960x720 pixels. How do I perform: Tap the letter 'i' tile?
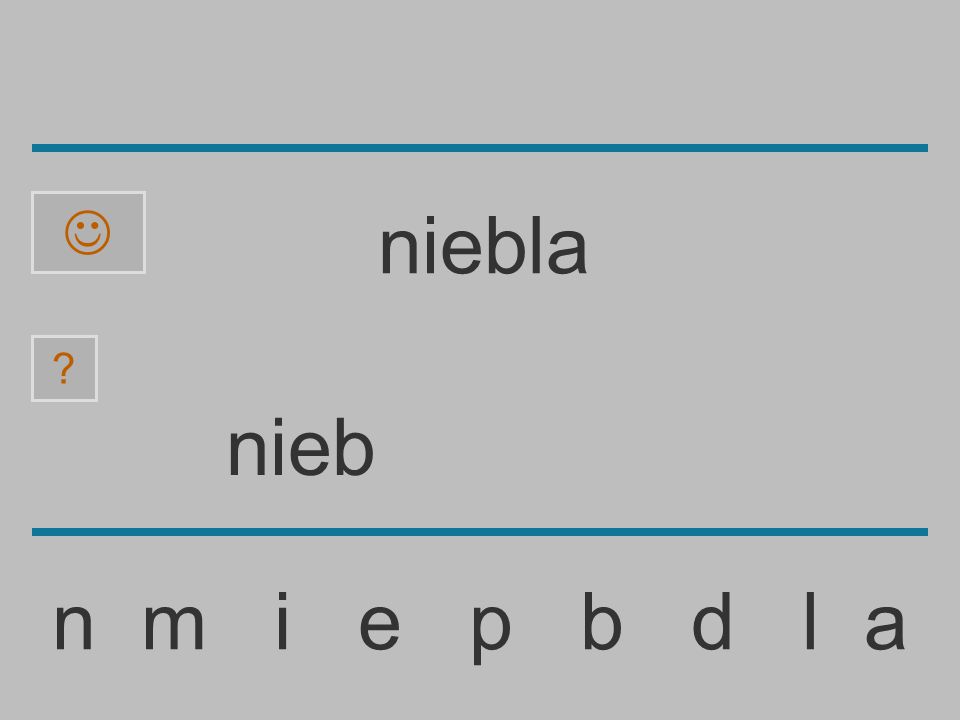(282, 621)
